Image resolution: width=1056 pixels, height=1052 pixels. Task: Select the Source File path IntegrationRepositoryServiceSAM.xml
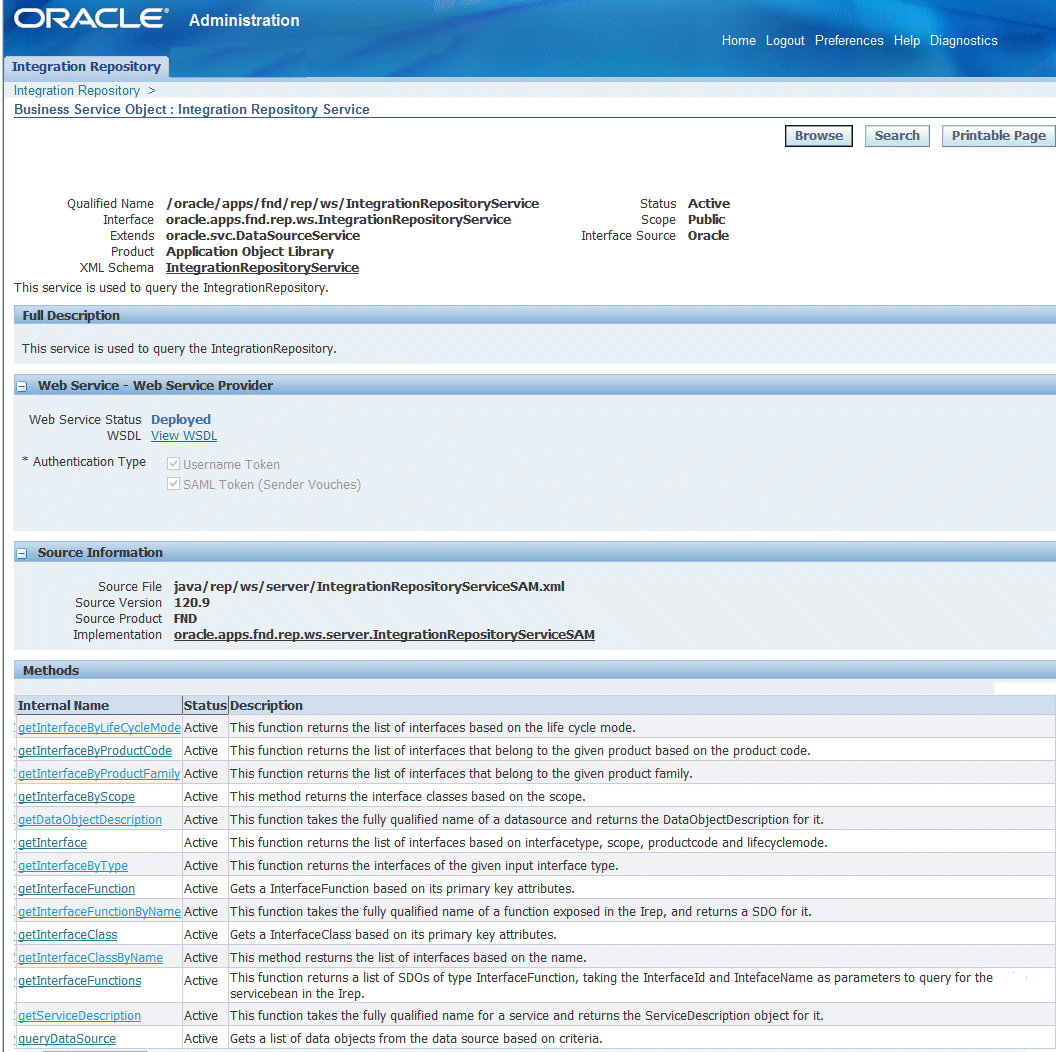[369, 586]
